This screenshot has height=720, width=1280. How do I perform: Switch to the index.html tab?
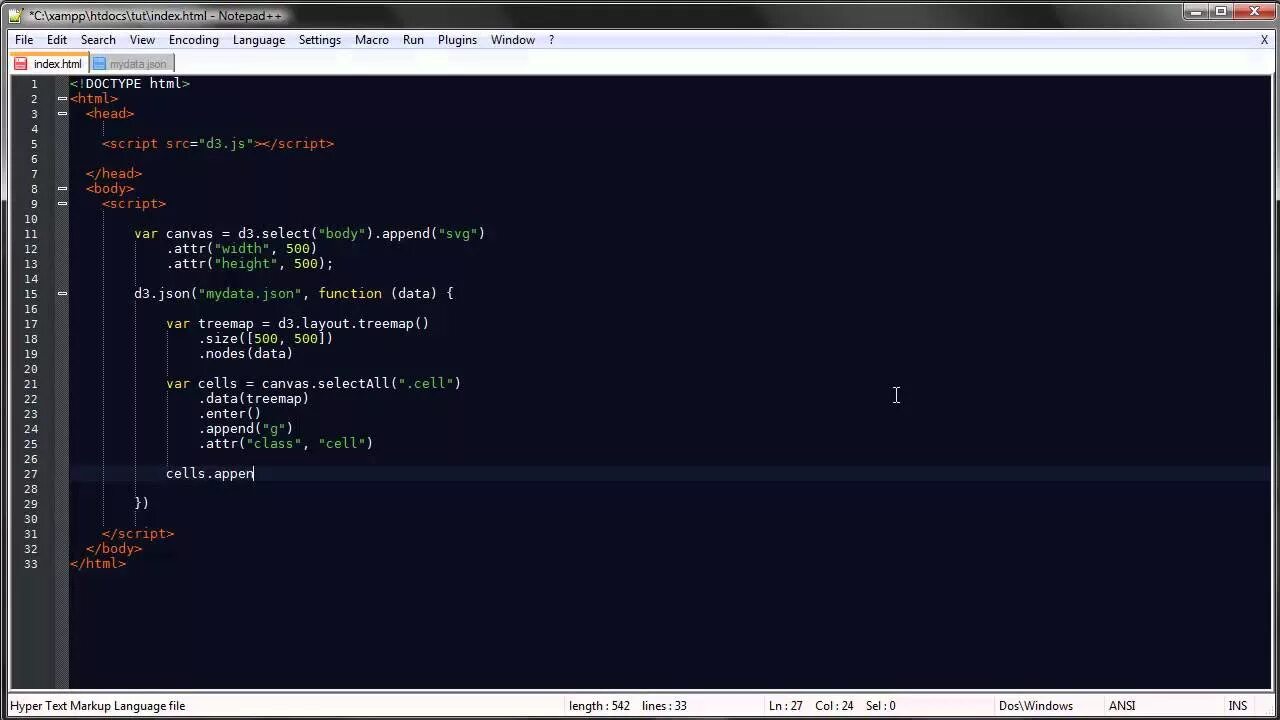[48, 64]
